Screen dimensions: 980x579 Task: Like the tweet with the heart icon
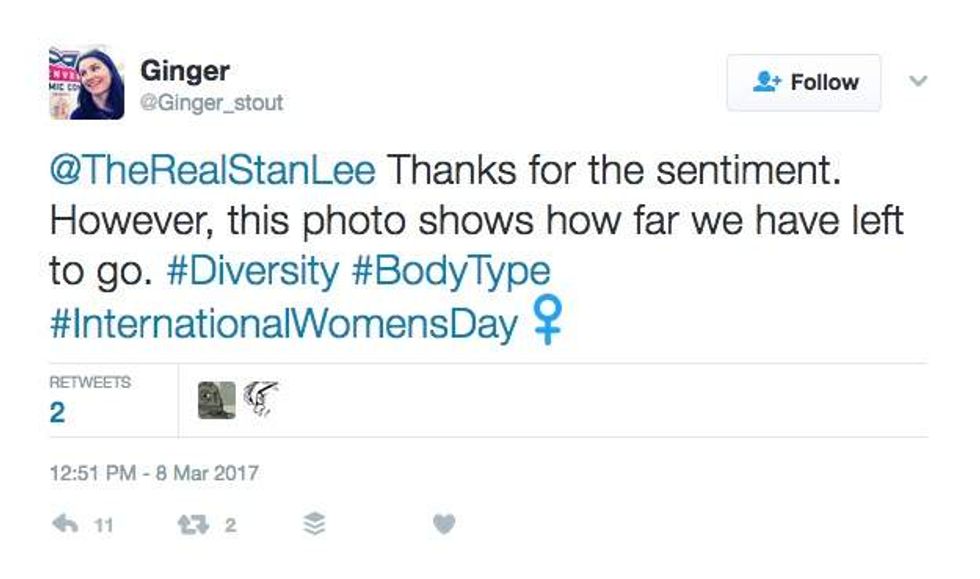[x=445, y=524]
